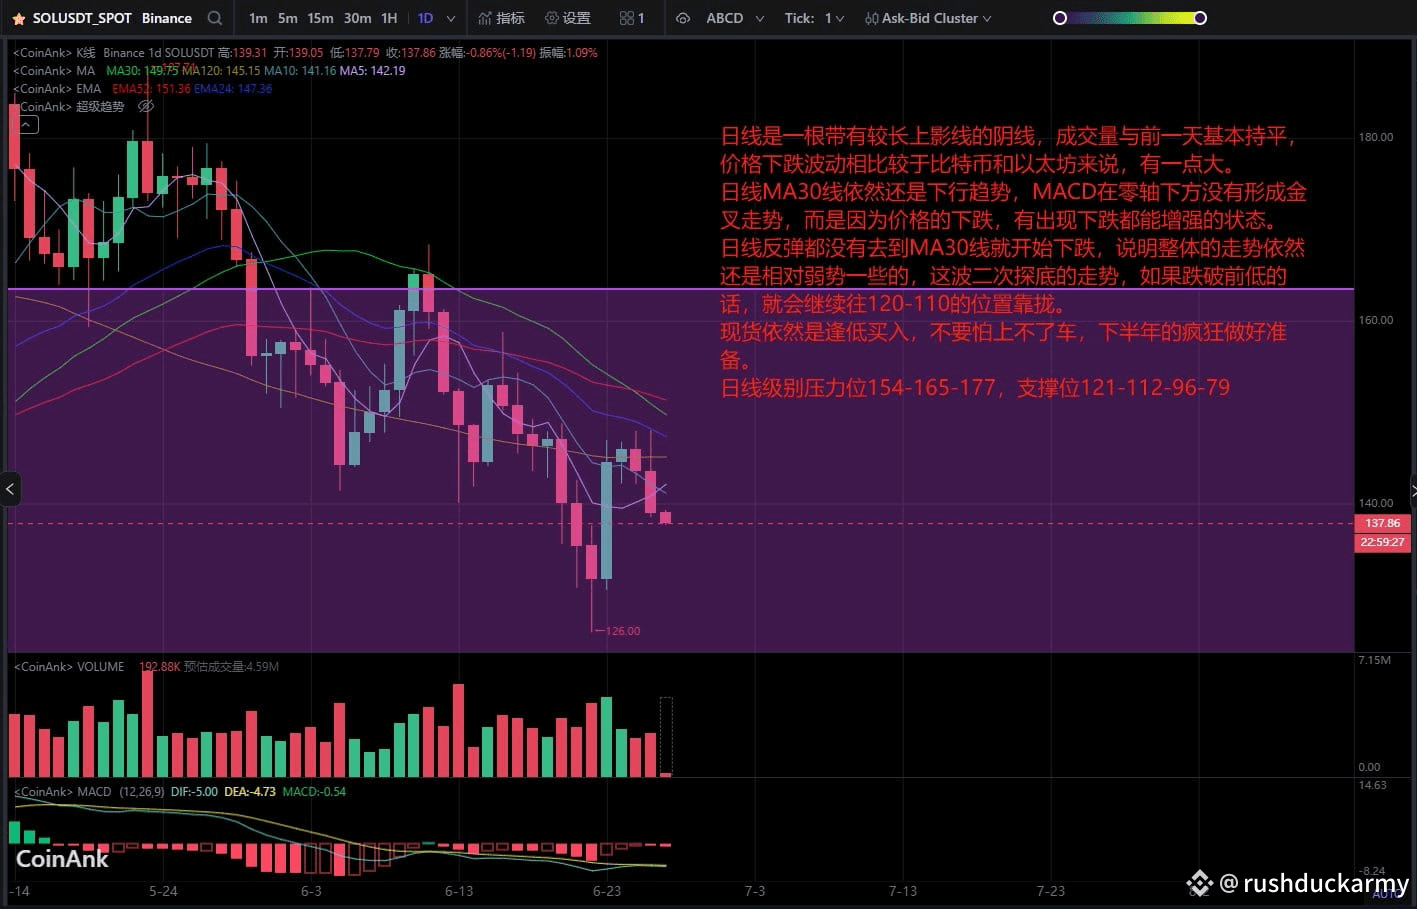This screenshot has height=909, width=1417.
Task: Switch to the 30m timeframe
Action: pos(357,18)
